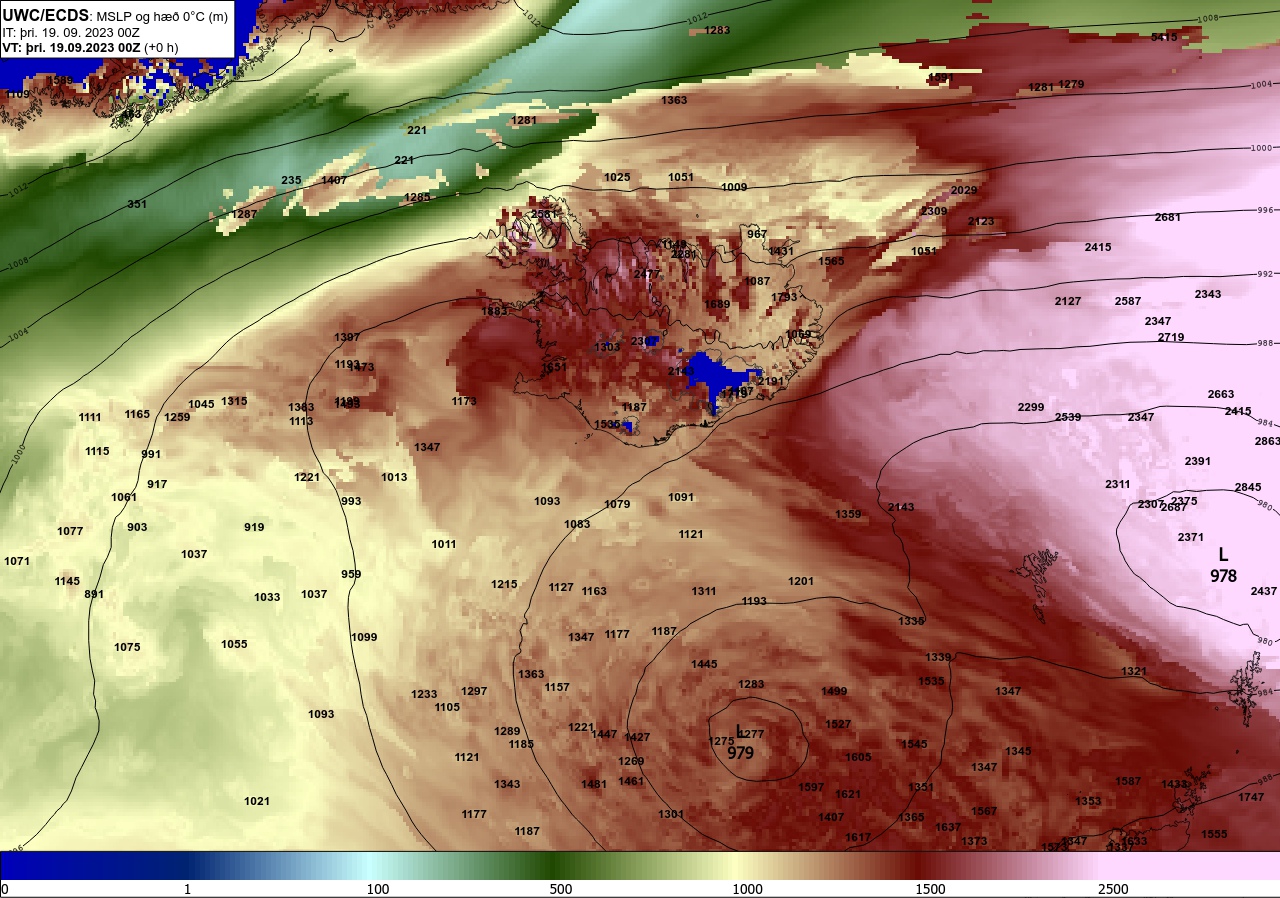This screenshot has width=1280, height=898.
Task: Click the low pressure label '978'
Action: [1223, 576]
